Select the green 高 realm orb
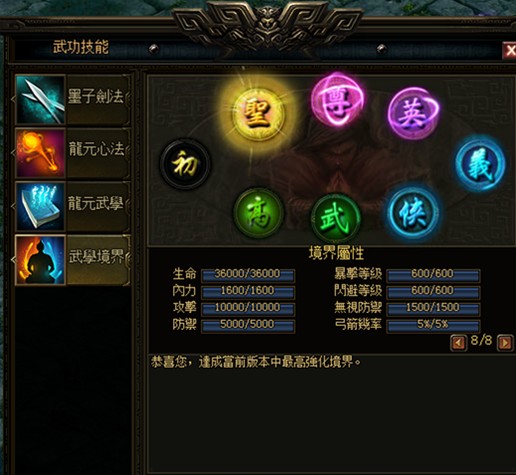516x475 pixels. pyautogui.click(x=259, y=214)
